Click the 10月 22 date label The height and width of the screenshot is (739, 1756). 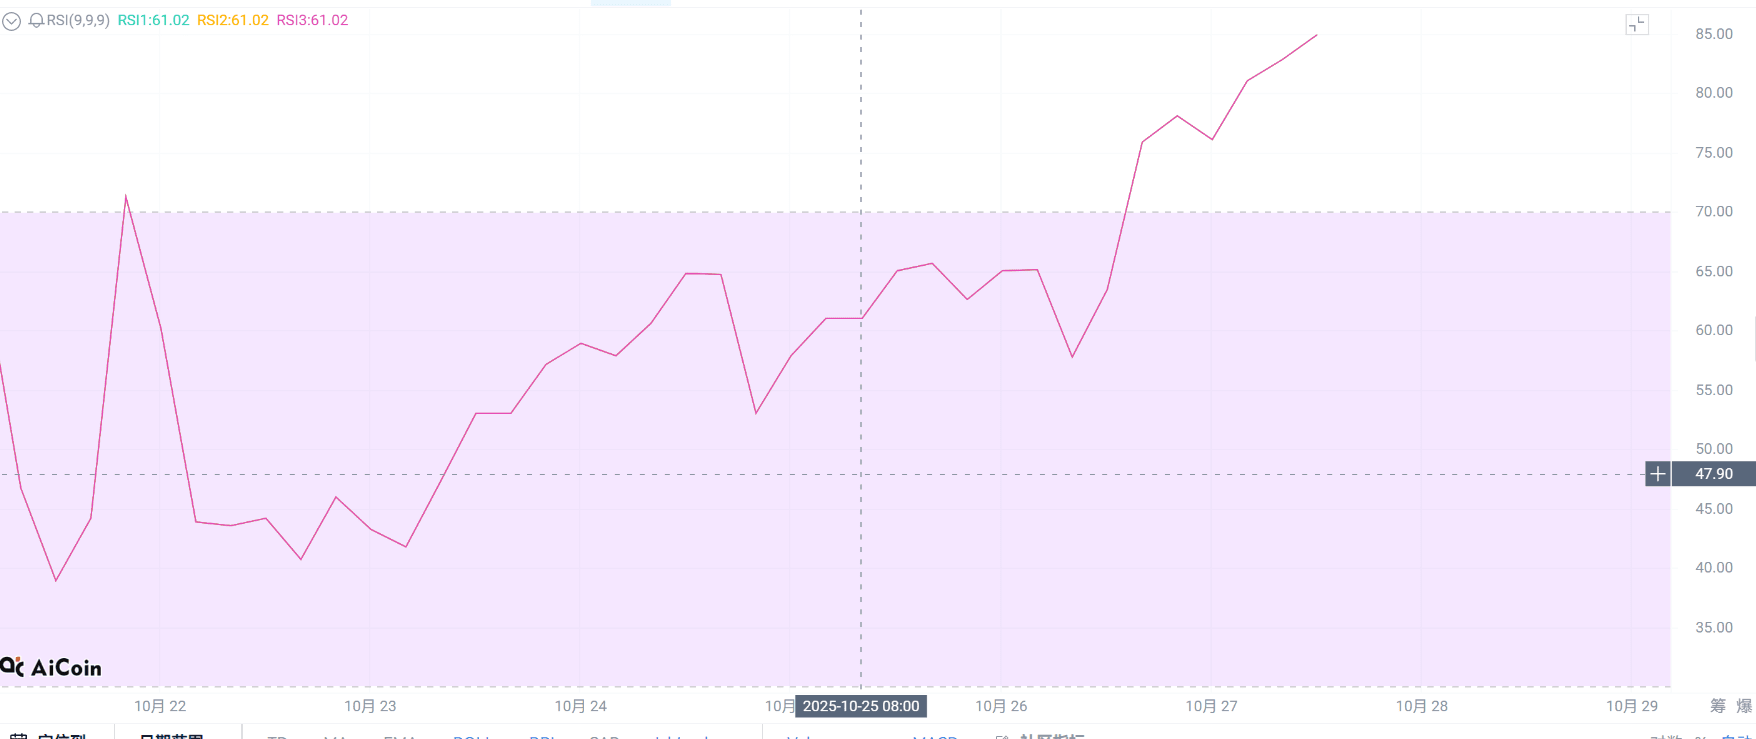pos(160,706)
